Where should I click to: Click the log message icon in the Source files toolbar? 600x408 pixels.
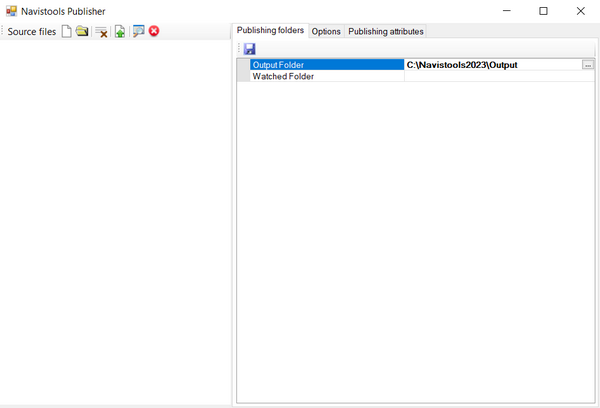pyautogui.click(x=138, y=32)
